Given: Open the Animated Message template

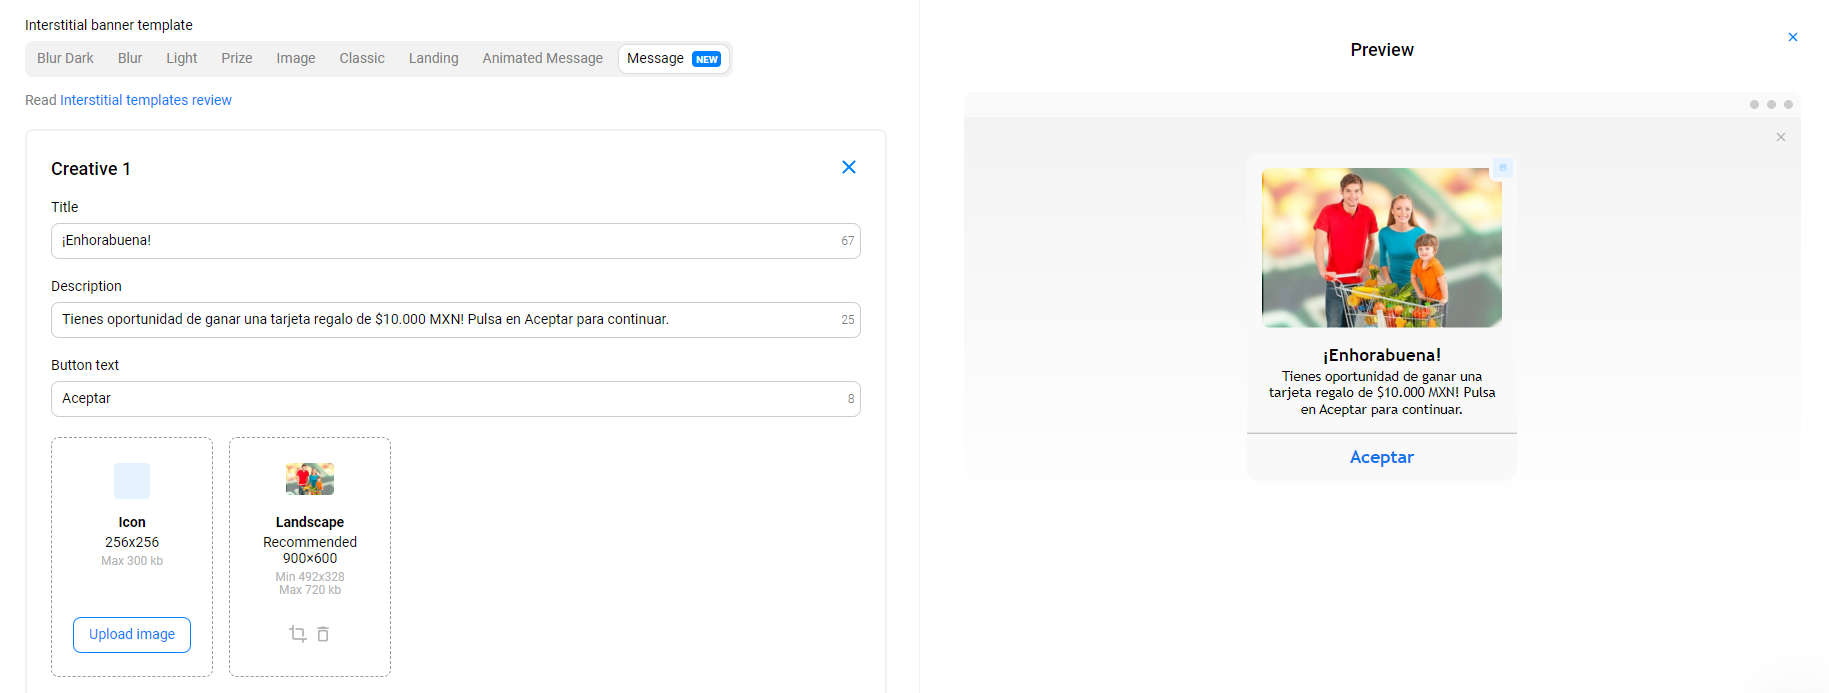Looking at the screenshot, I should pos(542,59).
